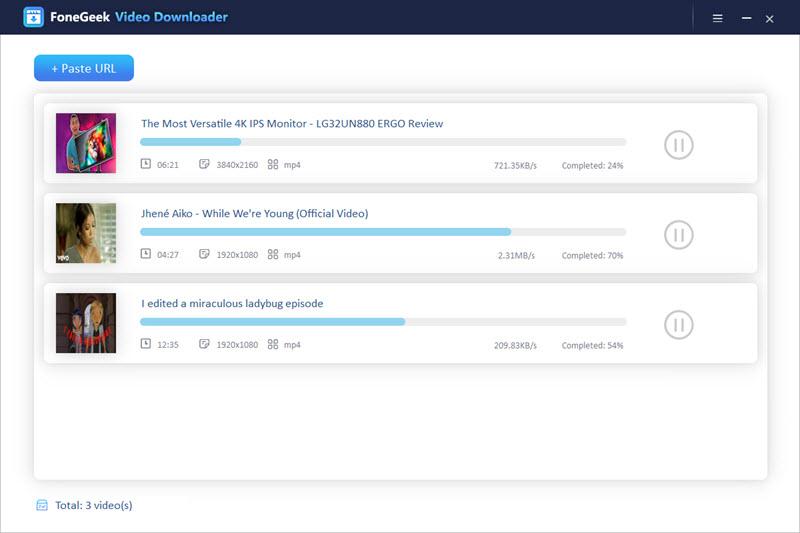This screenshot has height=533, width=800.
Task: Click the 12:35 duration text
Action: point(168,345)
